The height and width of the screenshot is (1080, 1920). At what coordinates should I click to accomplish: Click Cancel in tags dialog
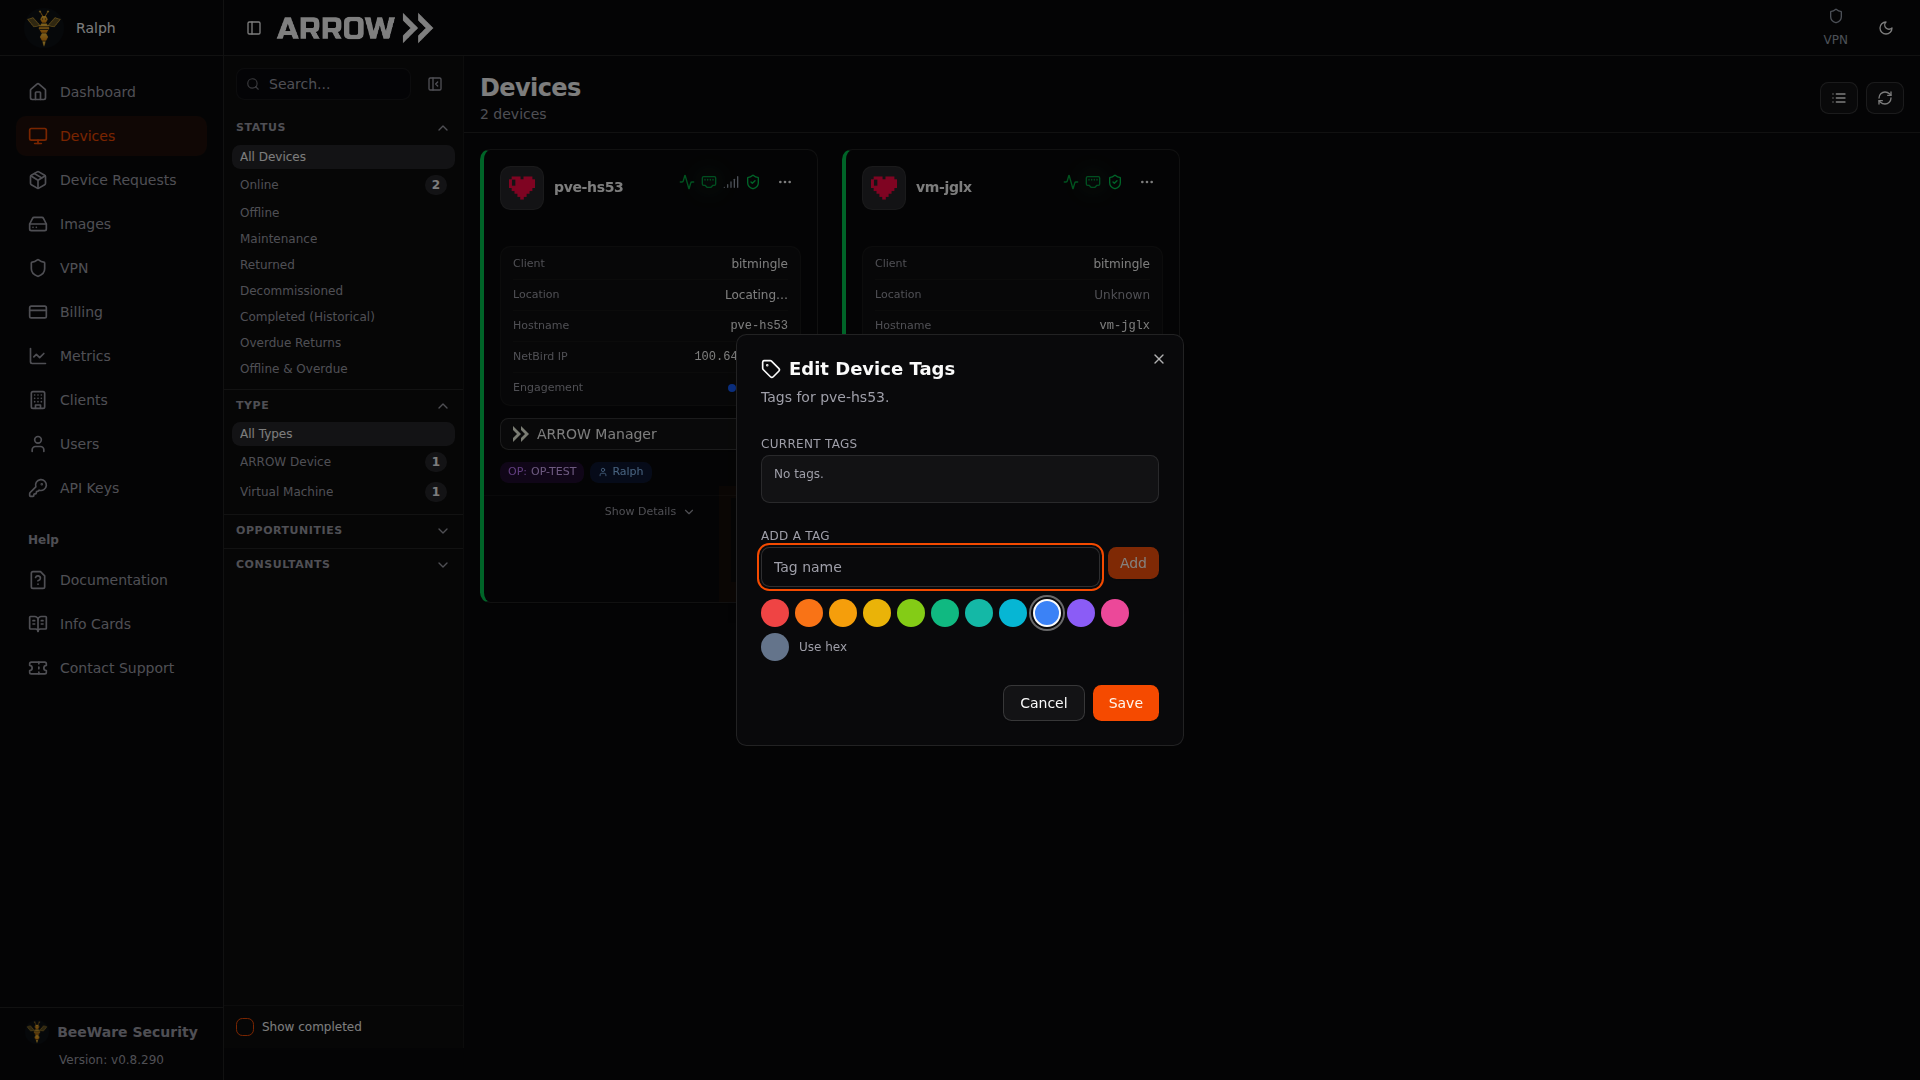pos(1043,703)
